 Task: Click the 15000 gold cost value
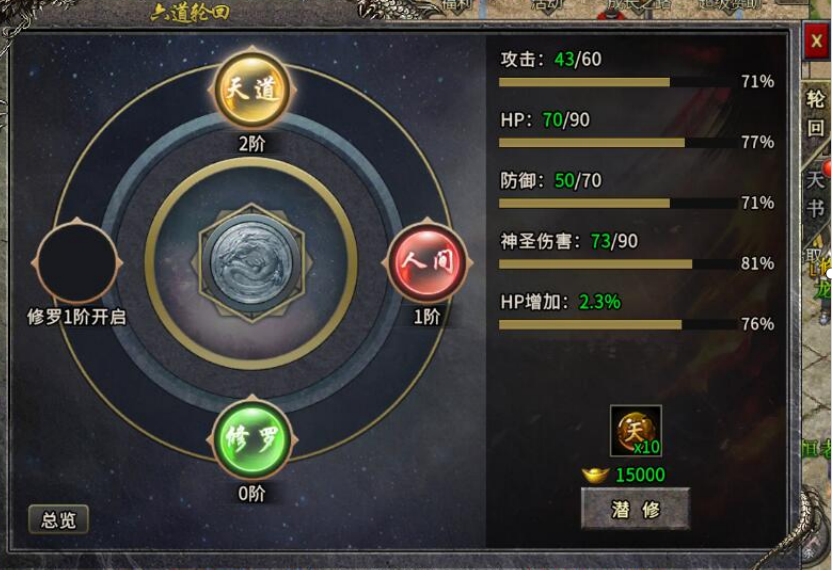coord(640,475)
